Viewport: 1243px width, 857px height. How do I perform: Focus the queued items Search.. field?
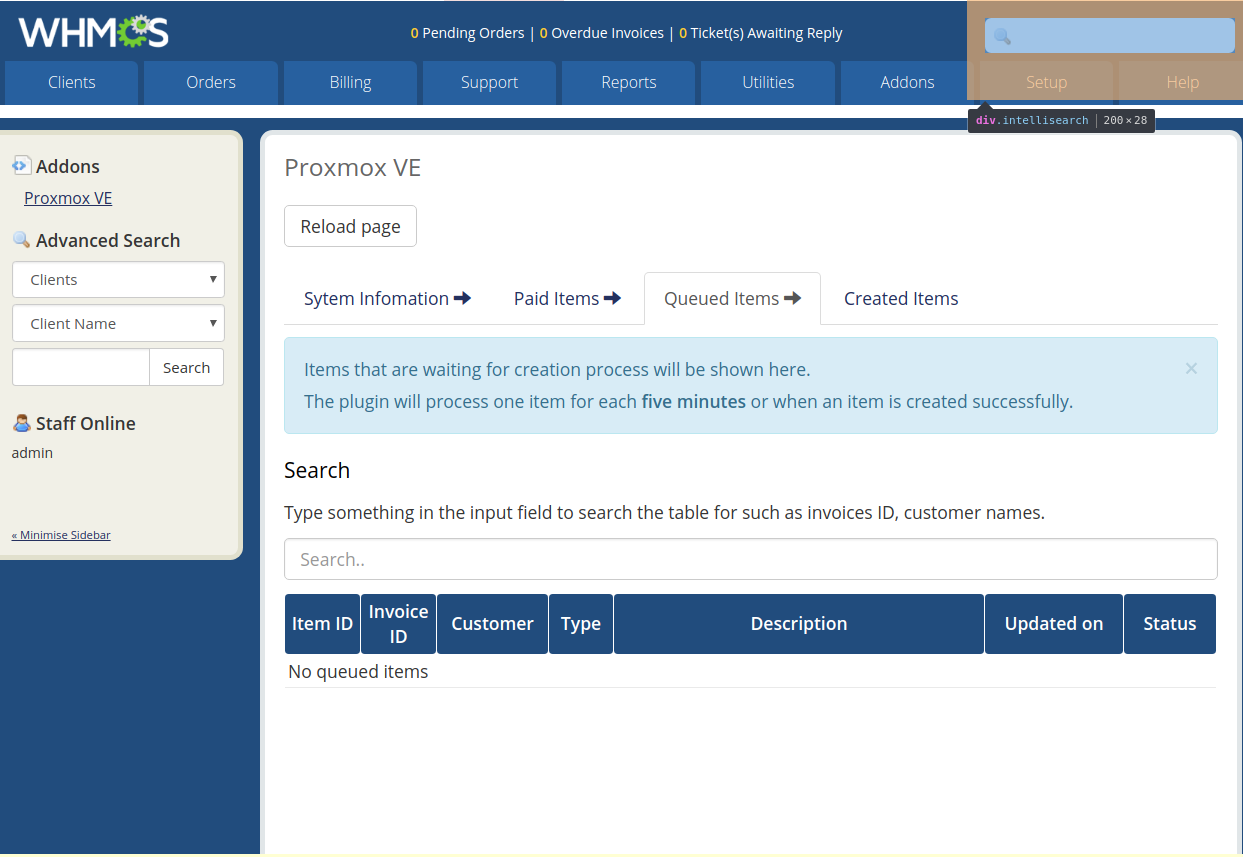(751, 559)
